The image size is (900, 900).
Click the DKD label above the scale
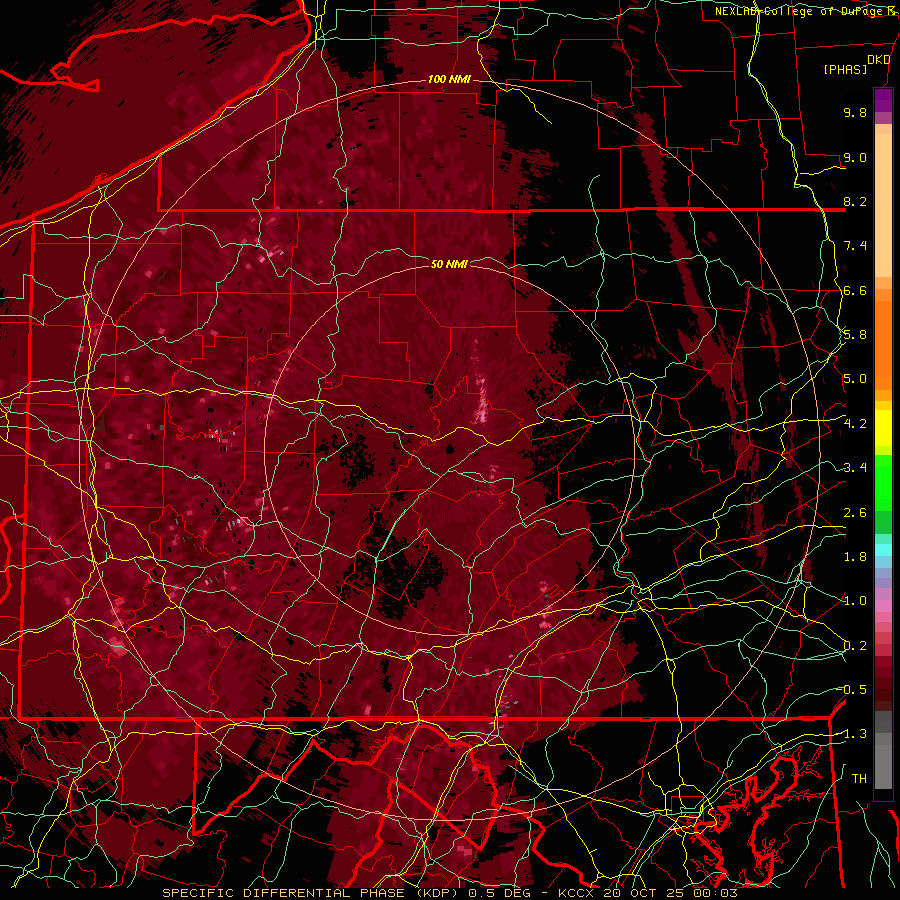879,60
